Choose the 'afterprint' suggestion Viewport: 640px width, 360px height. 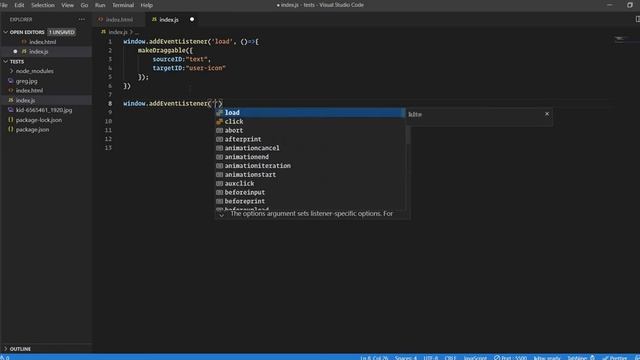click(x=310, y=139)
